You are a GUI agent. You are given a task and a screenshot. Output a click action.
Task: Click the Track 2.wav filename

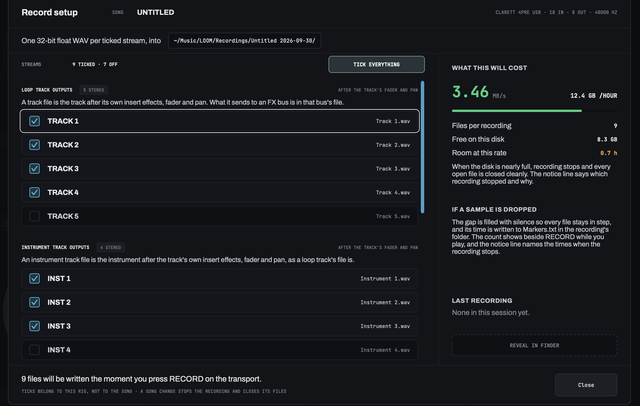[x=393, y=145]
